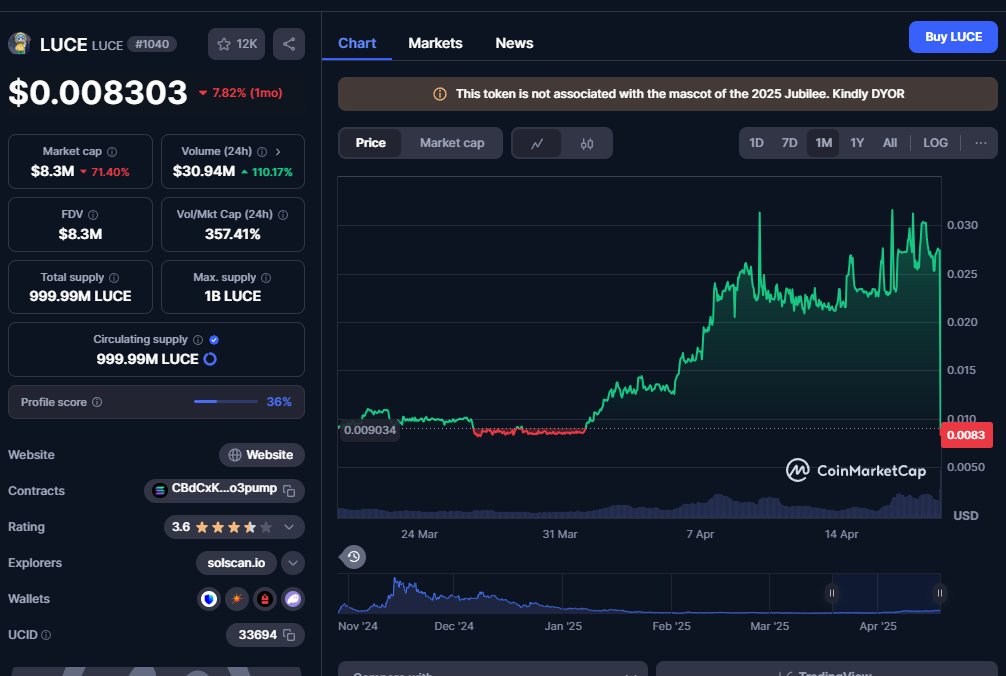Image resolution: width=1006 pixels, height=676 pixels.
Task: Switch to the Chart tab
Action: 357,44
